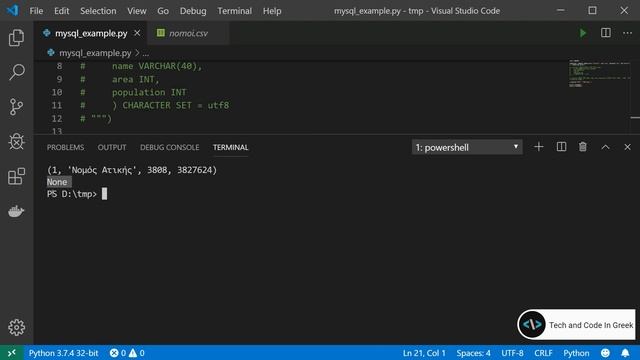Open the Edit menu
The height and width of the screenshot is (360, 640).
pos(62,11)
